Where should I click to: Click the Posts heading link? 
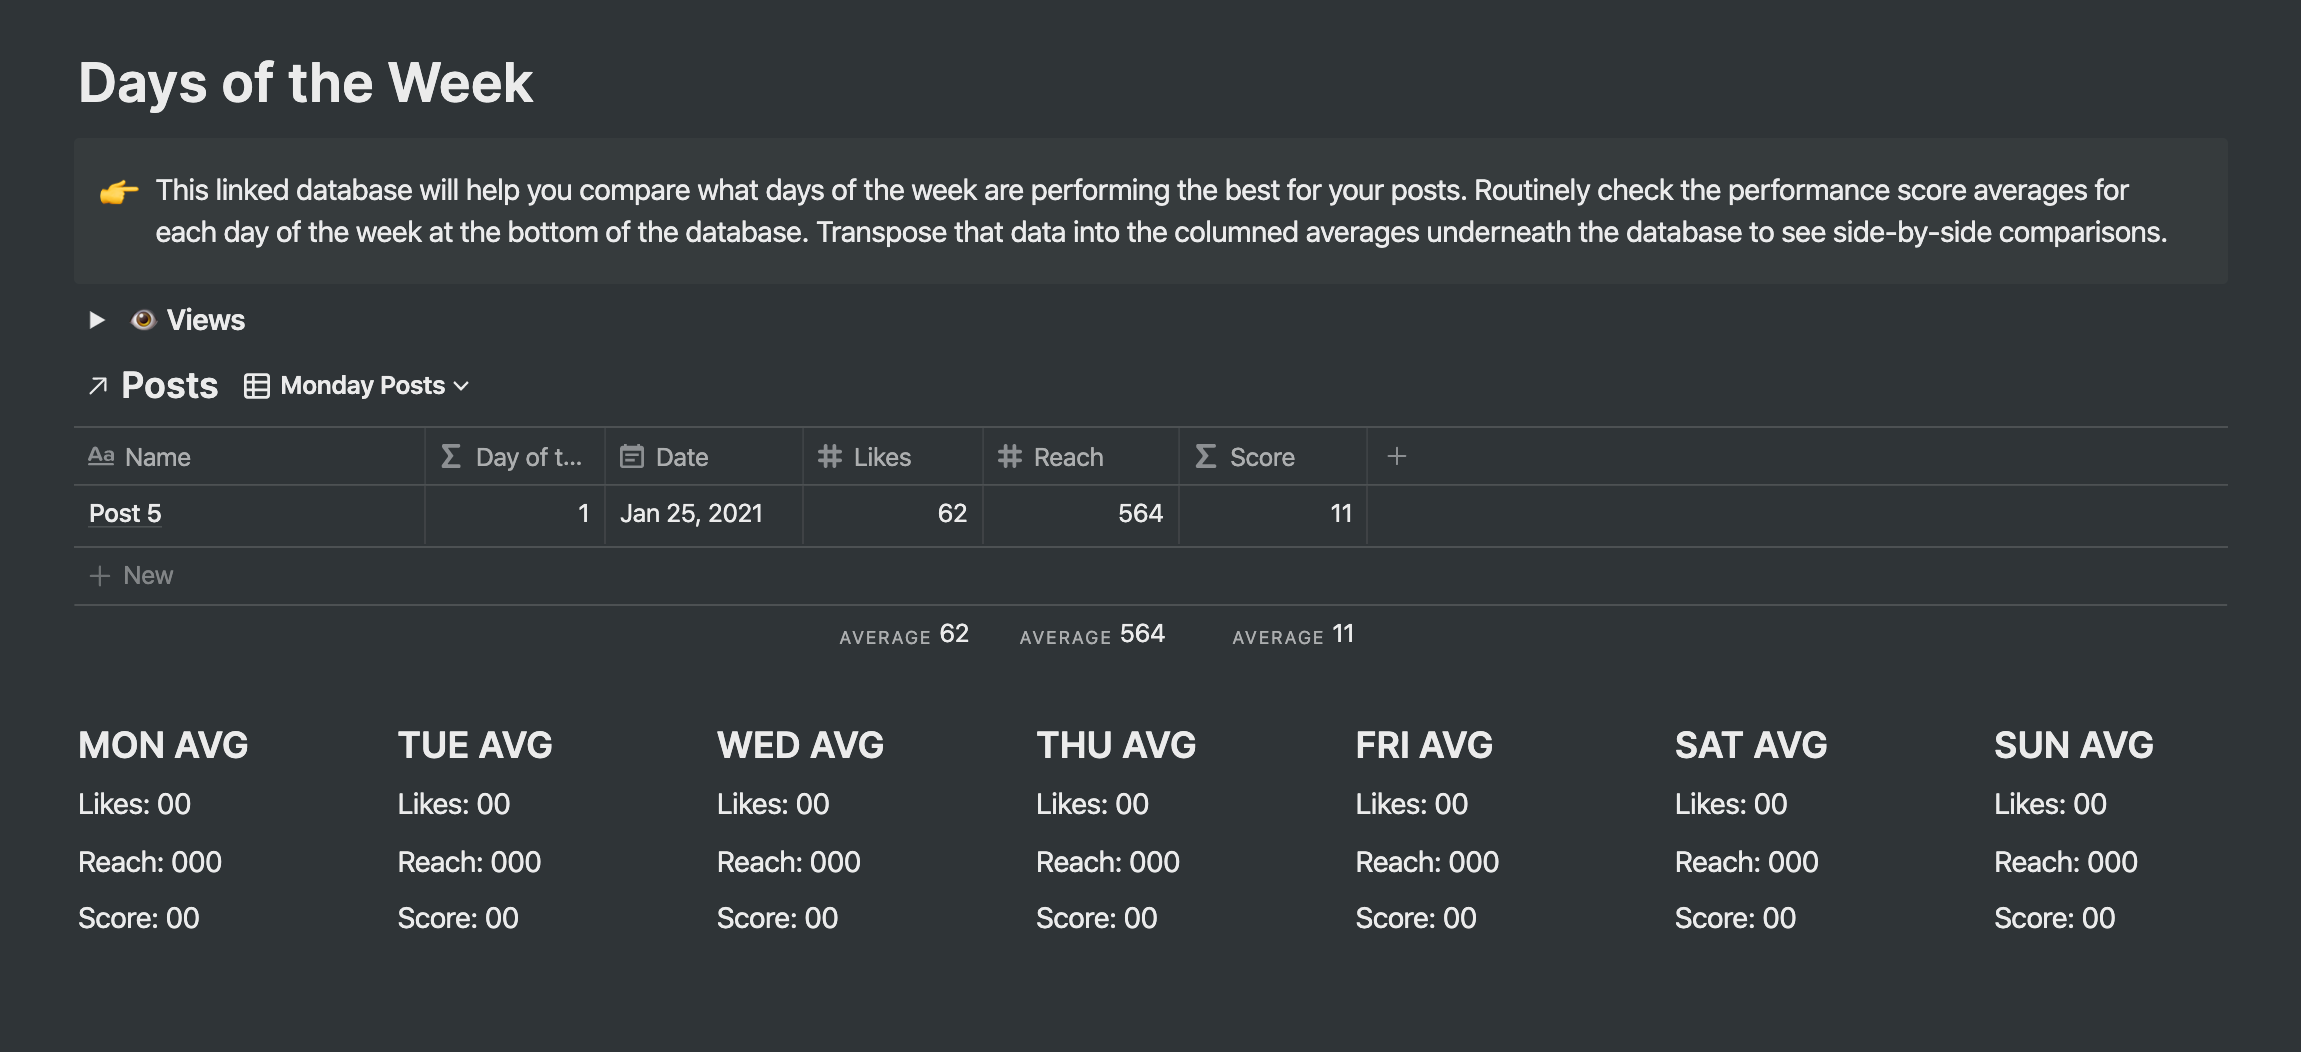pos(169,385)
